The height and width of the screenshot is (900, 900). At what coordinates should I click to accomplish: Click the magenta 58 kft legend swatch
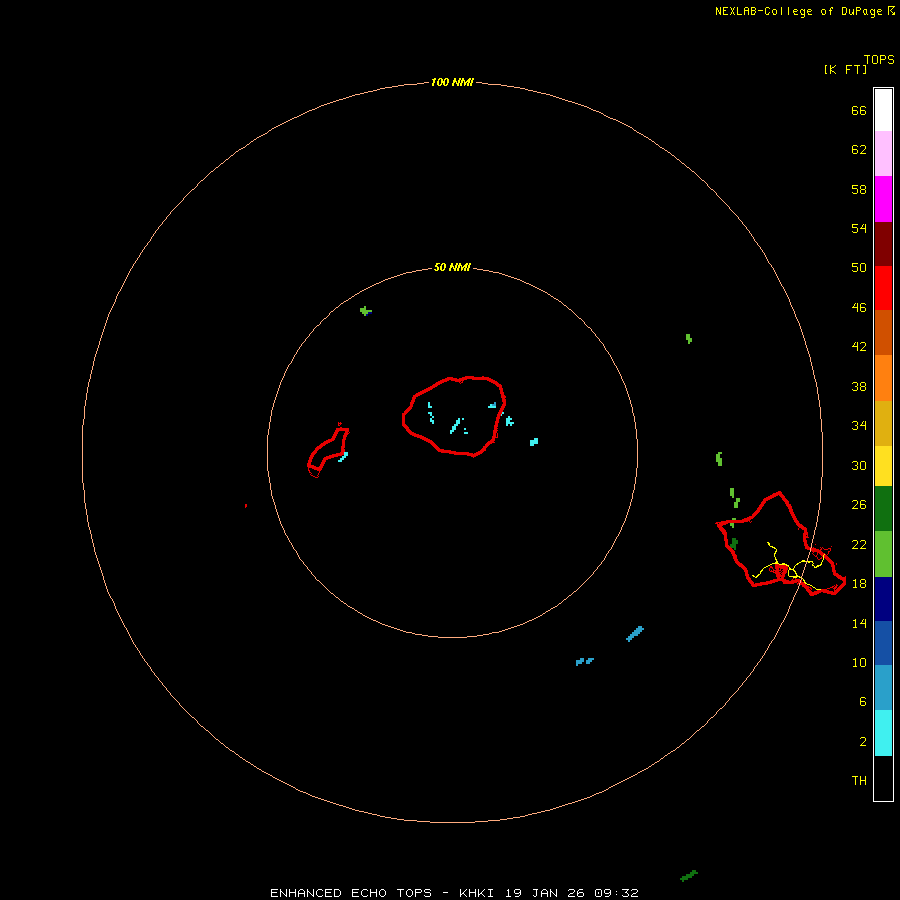[883, 199]
